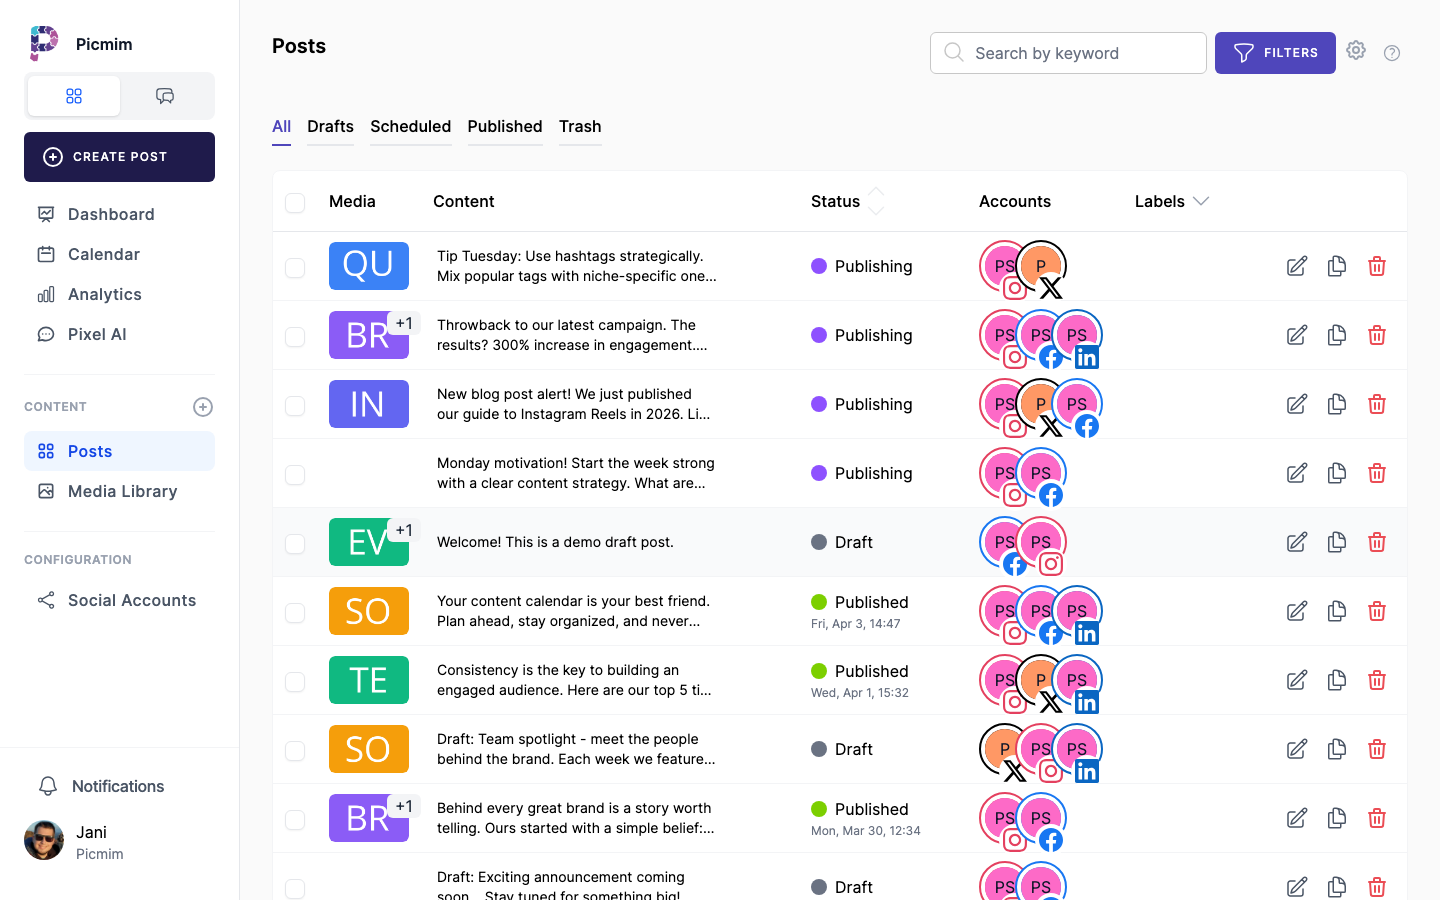Open Notifications bell in sidebar
The width and height of the screenshot is (1440, 900).
(x=48, y=786)
